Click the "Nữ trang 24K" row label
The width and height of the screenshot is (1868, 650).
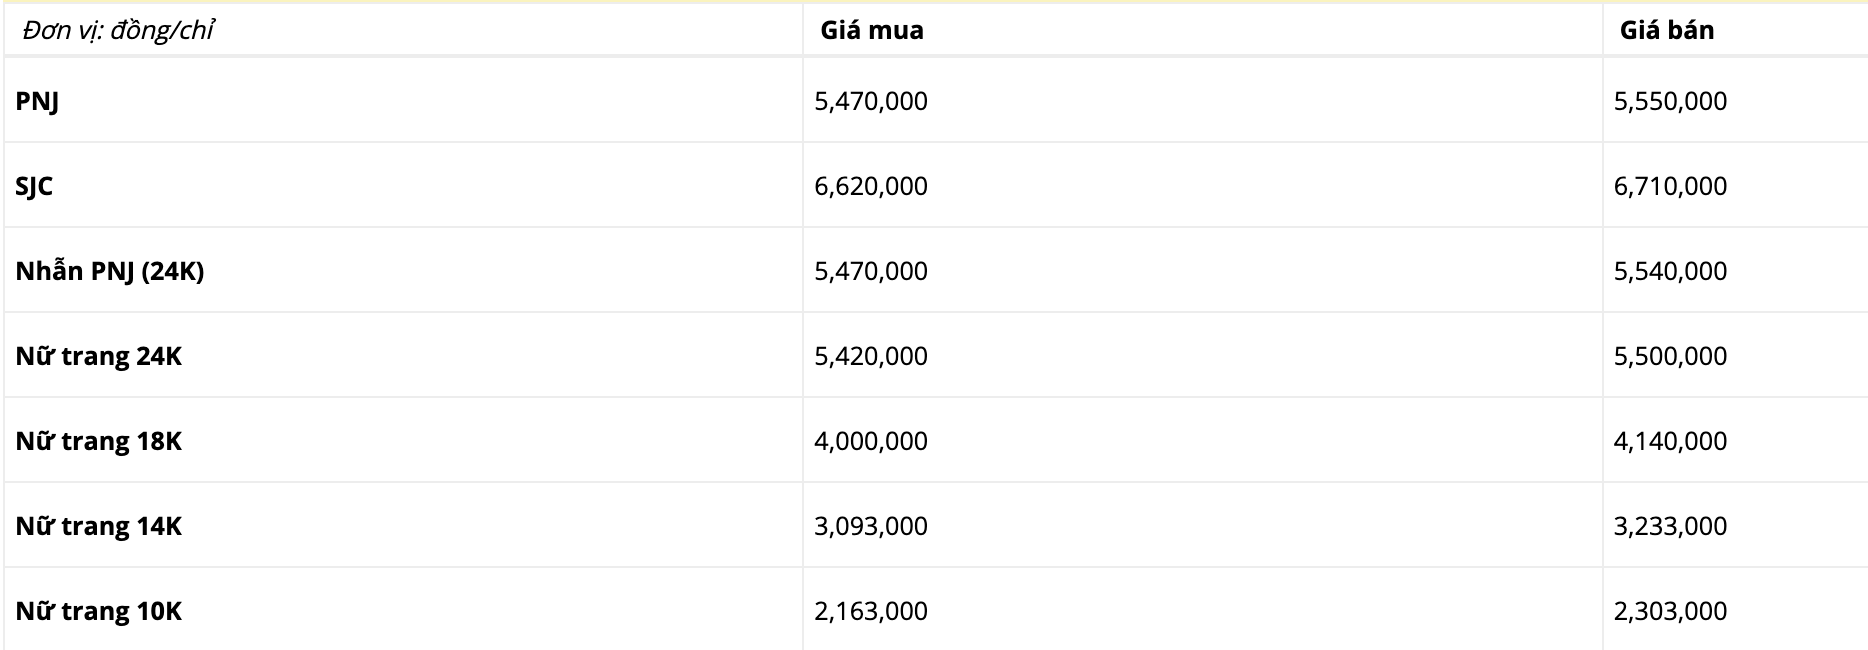tap(99, 356)
